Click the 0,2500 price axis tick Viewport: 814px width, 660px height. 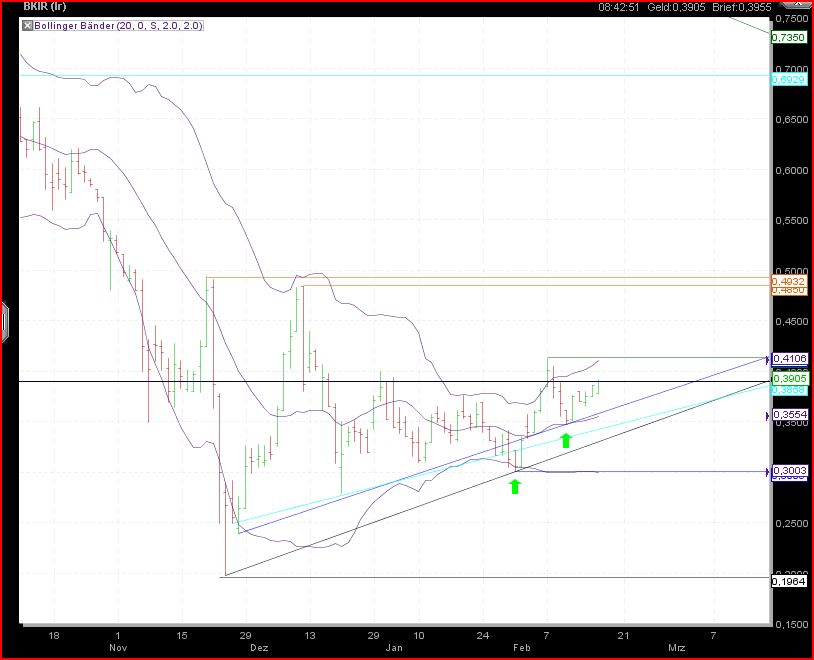(791, 523)
